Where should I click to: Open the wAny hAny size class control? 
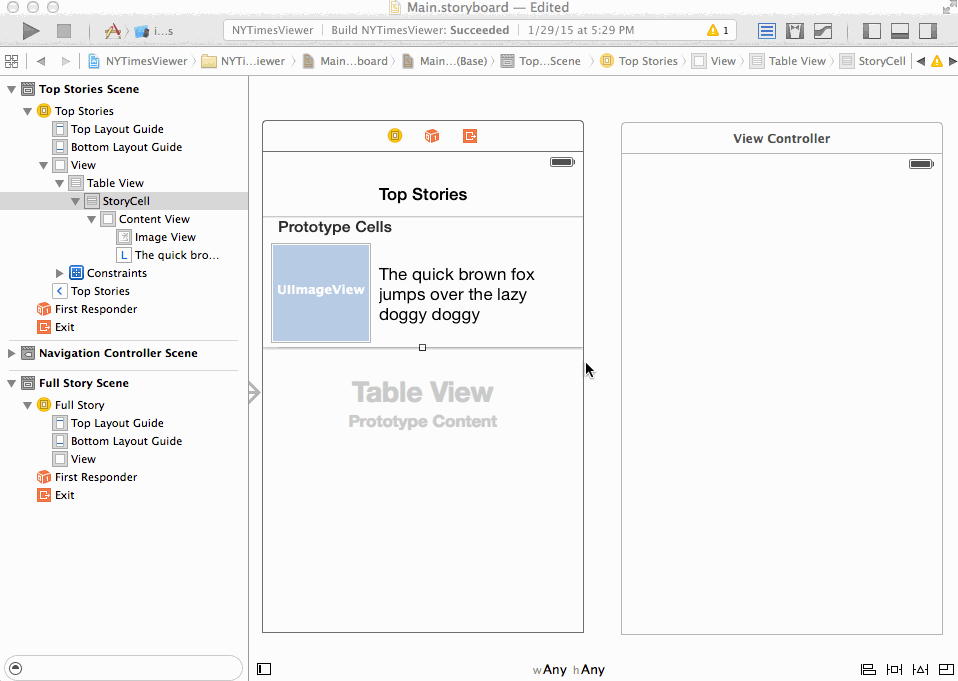[569, 669]
